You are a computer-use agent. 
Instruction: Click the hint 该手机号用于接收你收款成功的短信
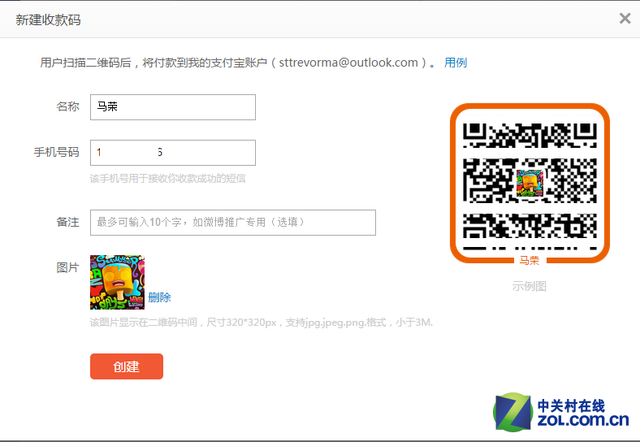168,179
